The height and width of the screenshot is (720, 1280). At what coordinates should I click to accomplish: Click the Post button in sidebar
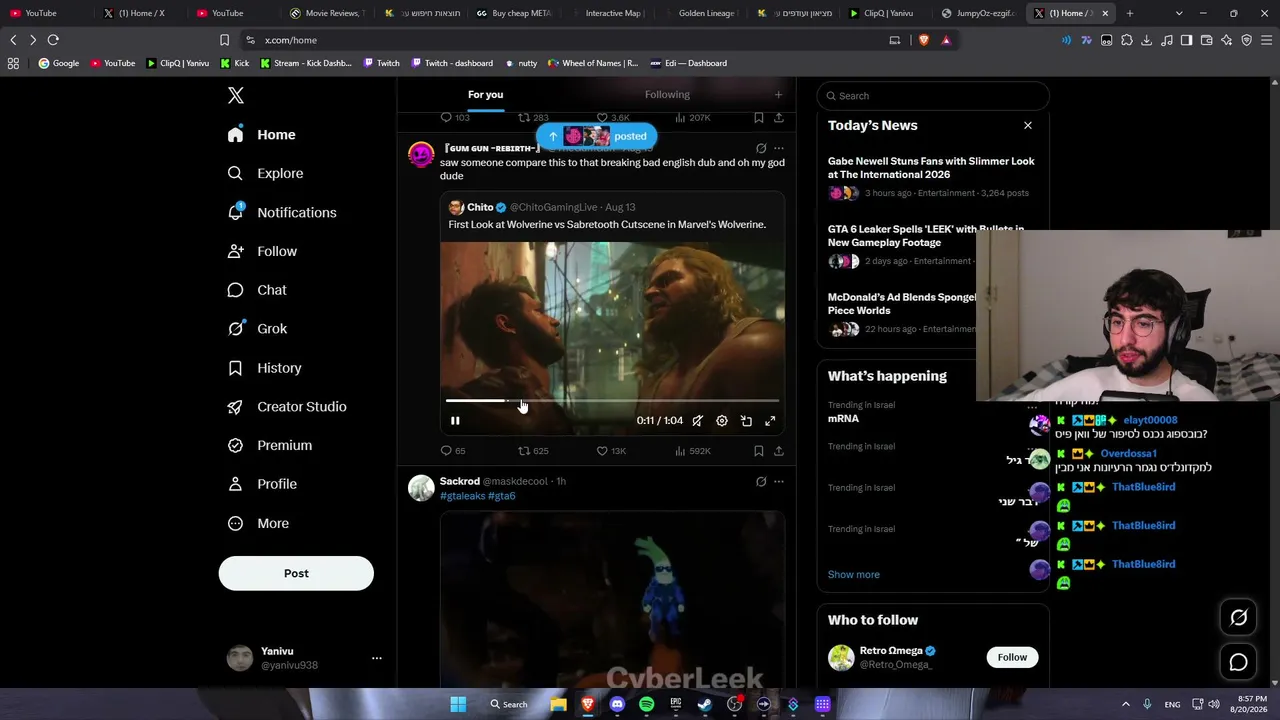click(296, 574)
